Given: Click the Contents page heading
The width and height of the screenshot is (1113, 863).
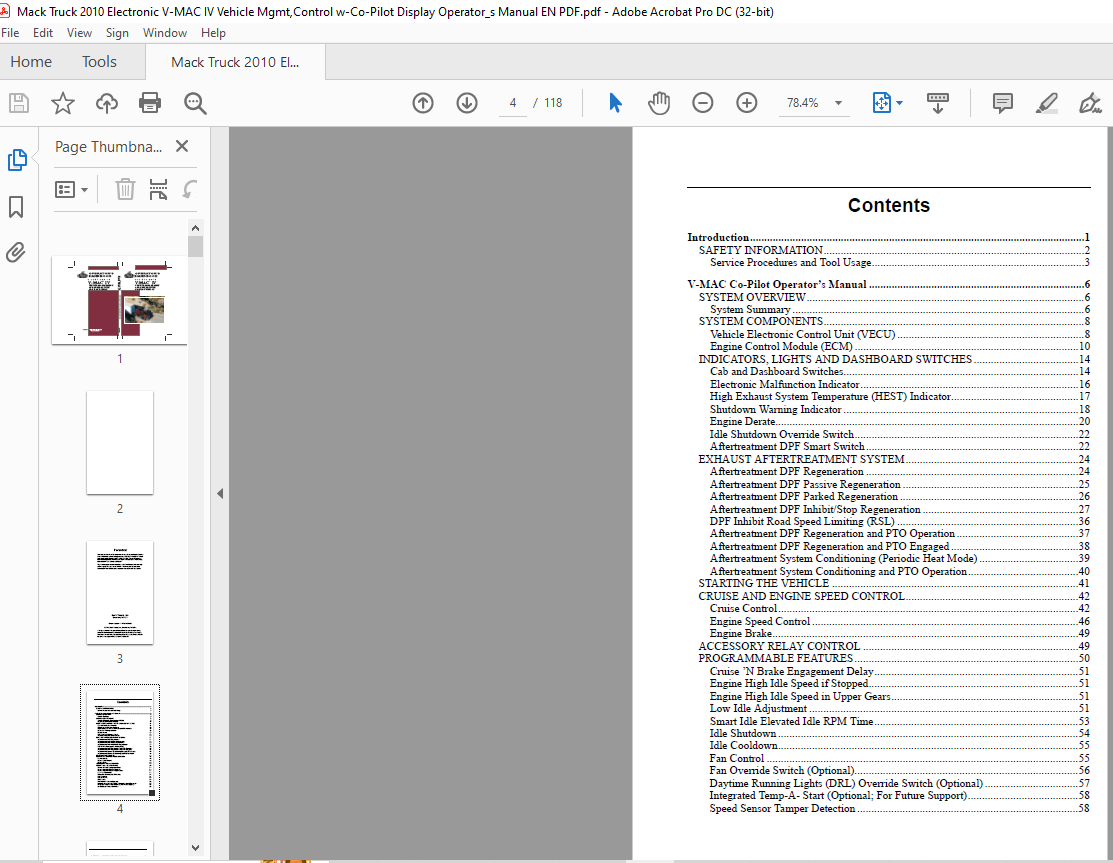Looking at the screenshot, I should [x=889, y=205].
